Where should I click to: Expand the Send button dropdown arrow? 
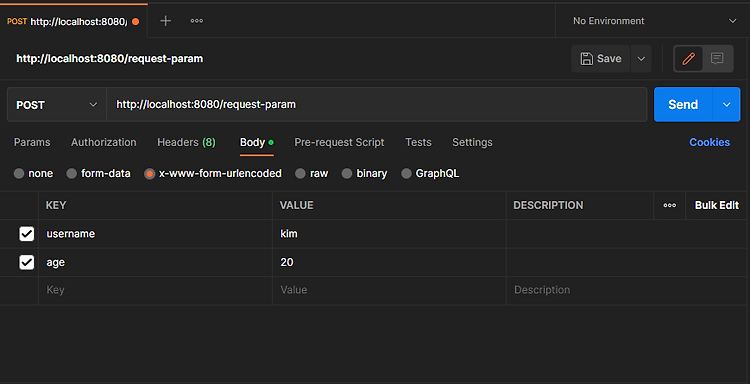727,105
